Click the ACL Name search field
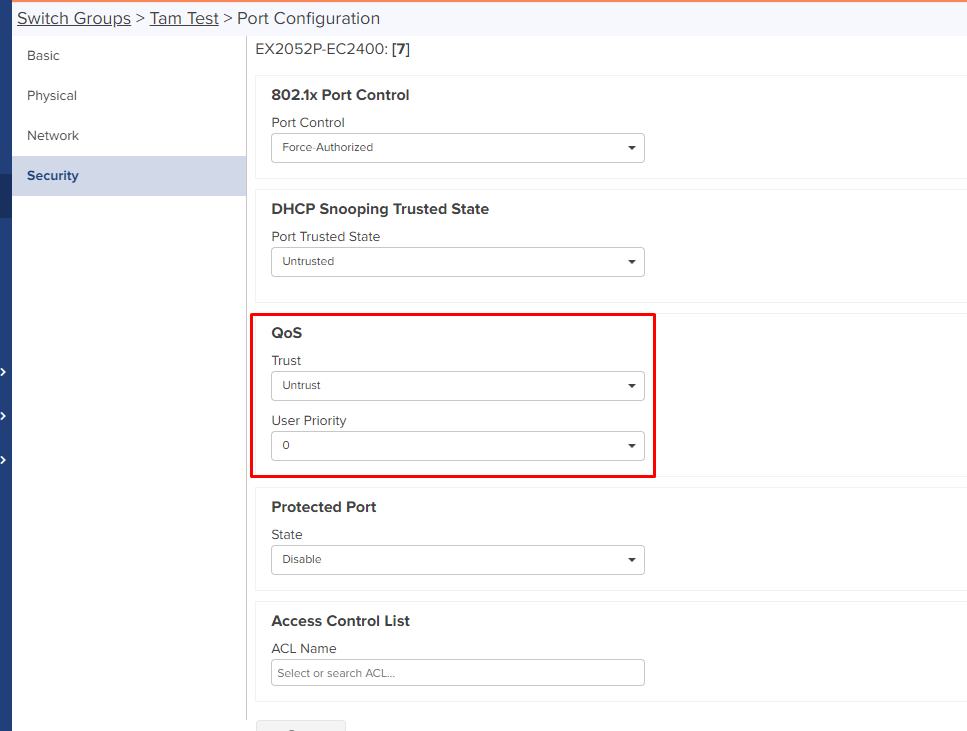 tap(458, 672)
